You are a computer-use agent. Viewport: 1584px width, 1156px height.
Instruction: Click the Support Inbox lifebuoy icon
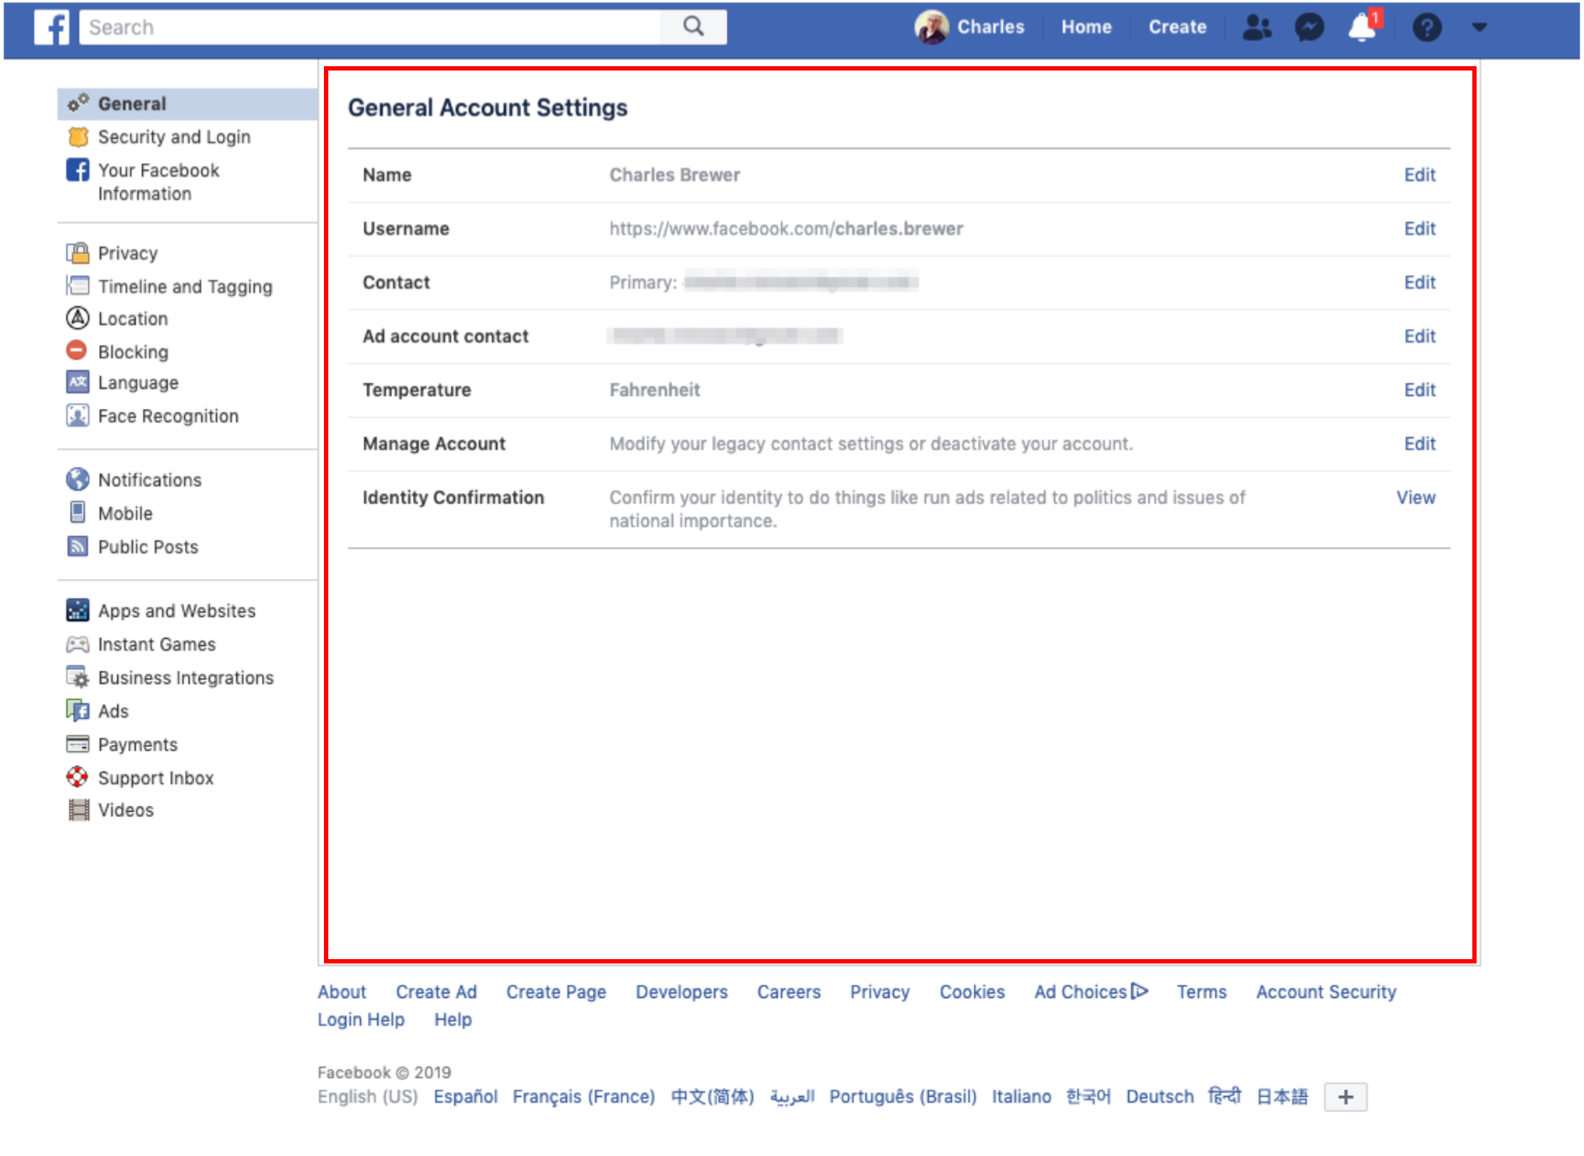[x=77, y=777]
